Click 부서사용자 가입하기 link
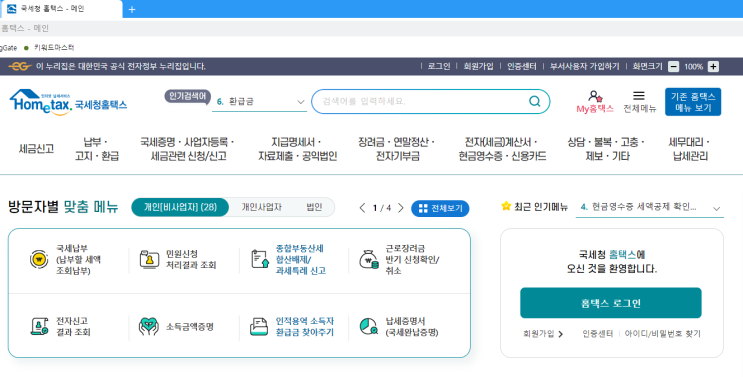Screen dimensions: 743x377 point(585,66)
